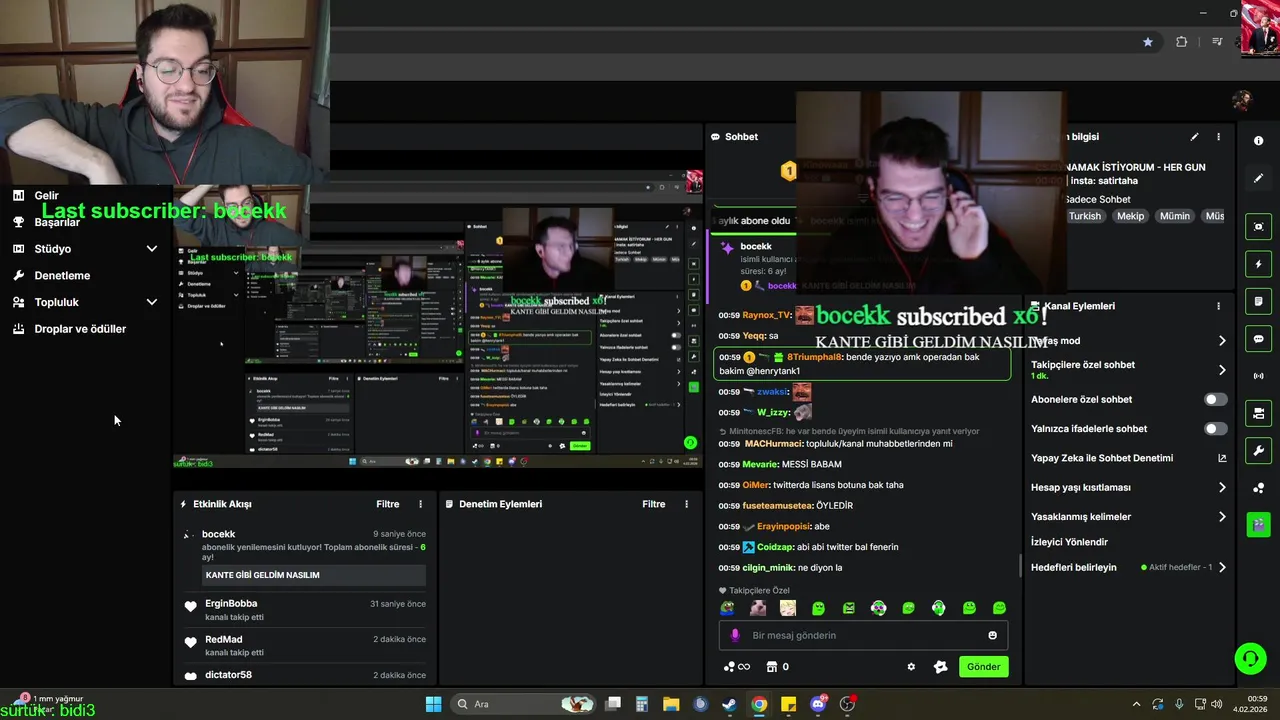Click username cilgin_minik in chat

pos(768,568)
